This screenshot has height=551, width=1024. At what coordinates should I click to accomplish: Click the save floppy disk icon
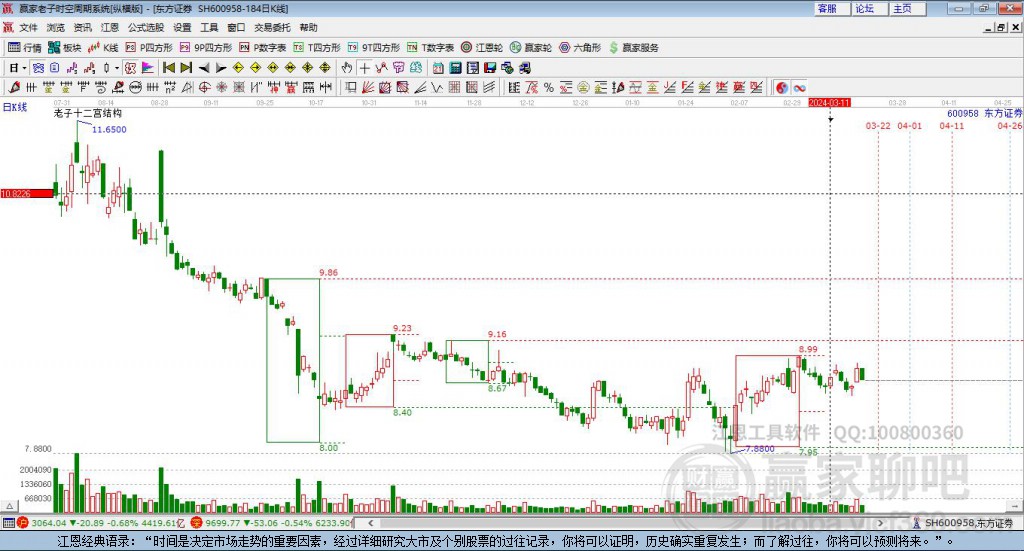pos(490,68)
